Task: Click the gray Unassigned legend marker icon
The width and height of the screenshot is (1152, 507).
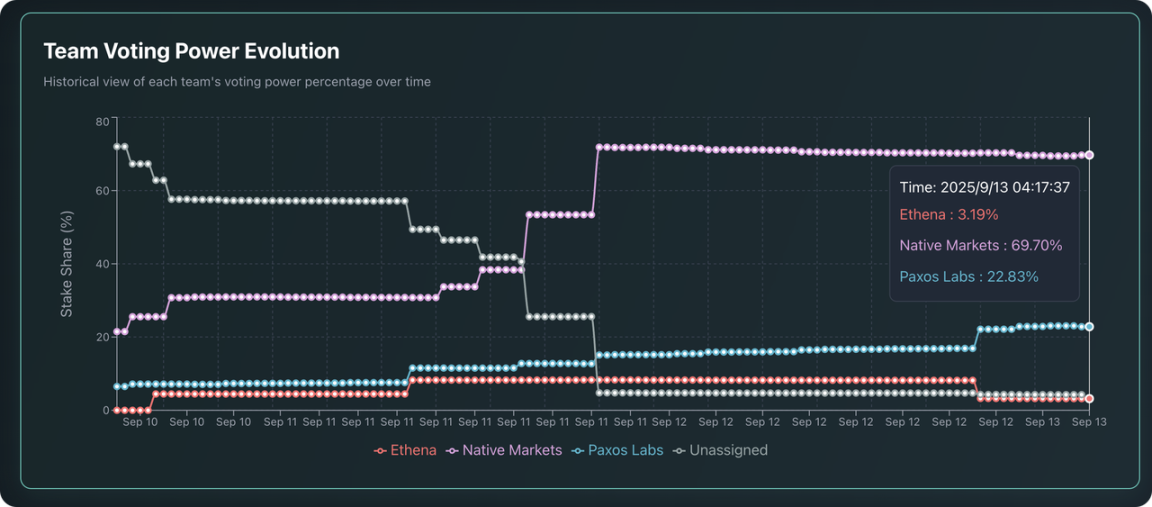Action: point(679,451)
